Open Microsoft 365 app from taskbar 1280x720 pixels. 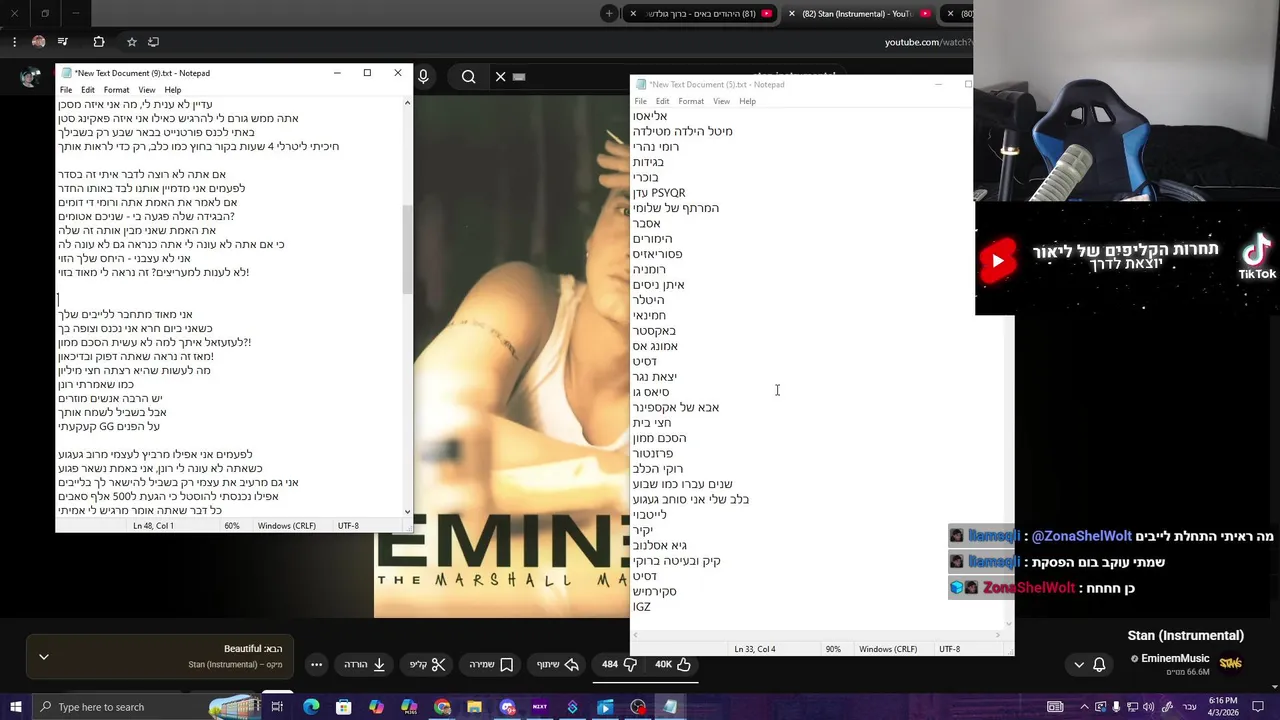pos(409,707)
